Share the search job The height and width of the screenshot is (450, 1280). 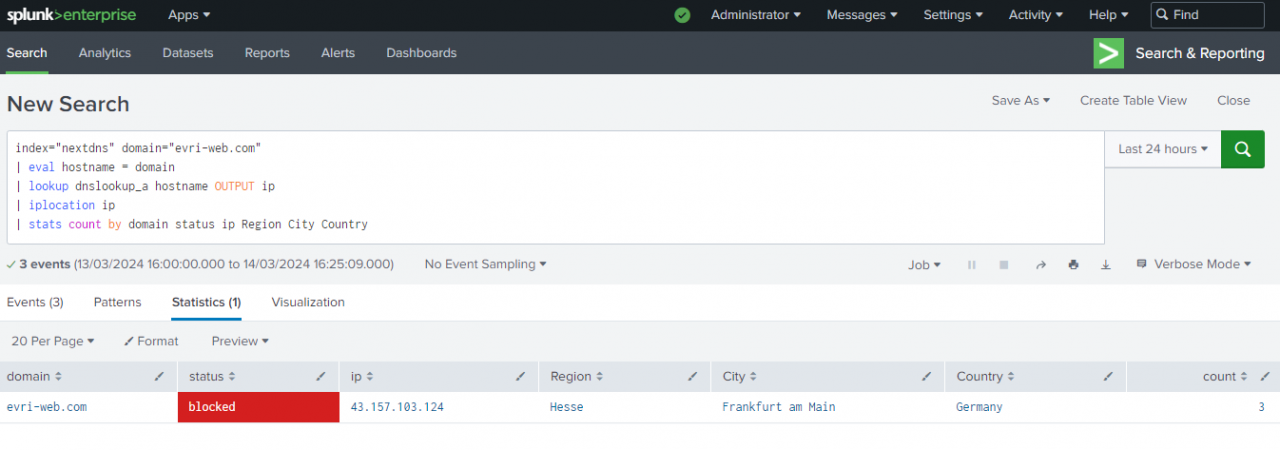click(1040, 265)
